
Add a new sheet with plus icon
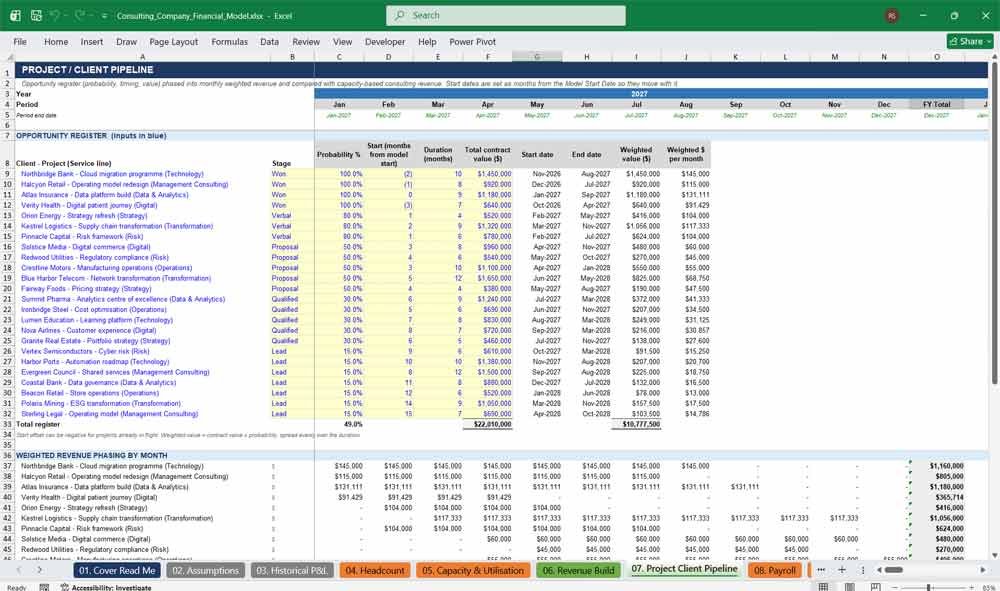tap(842, 570)
